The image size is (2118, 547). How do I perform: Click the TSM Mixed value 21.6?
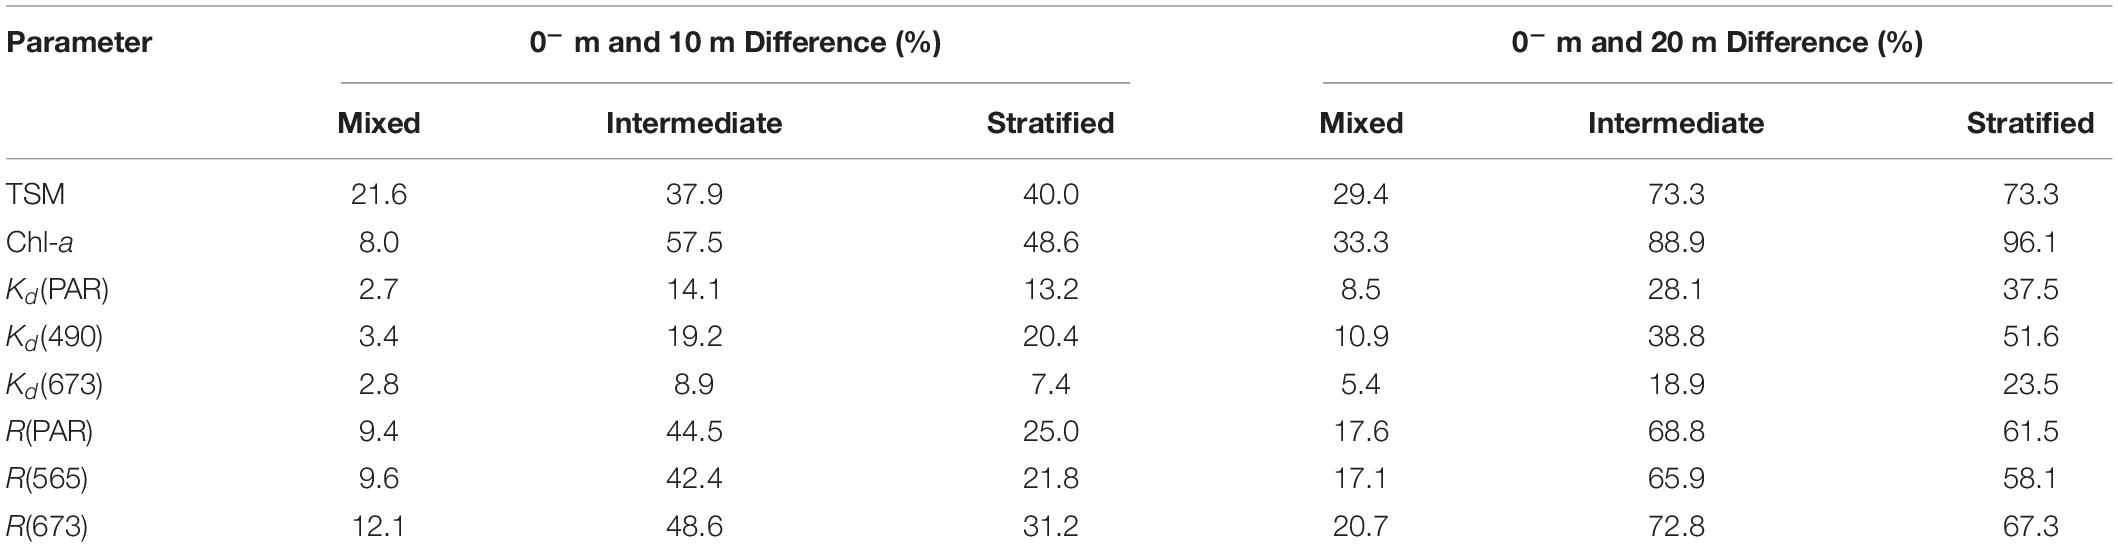(379, 194)
